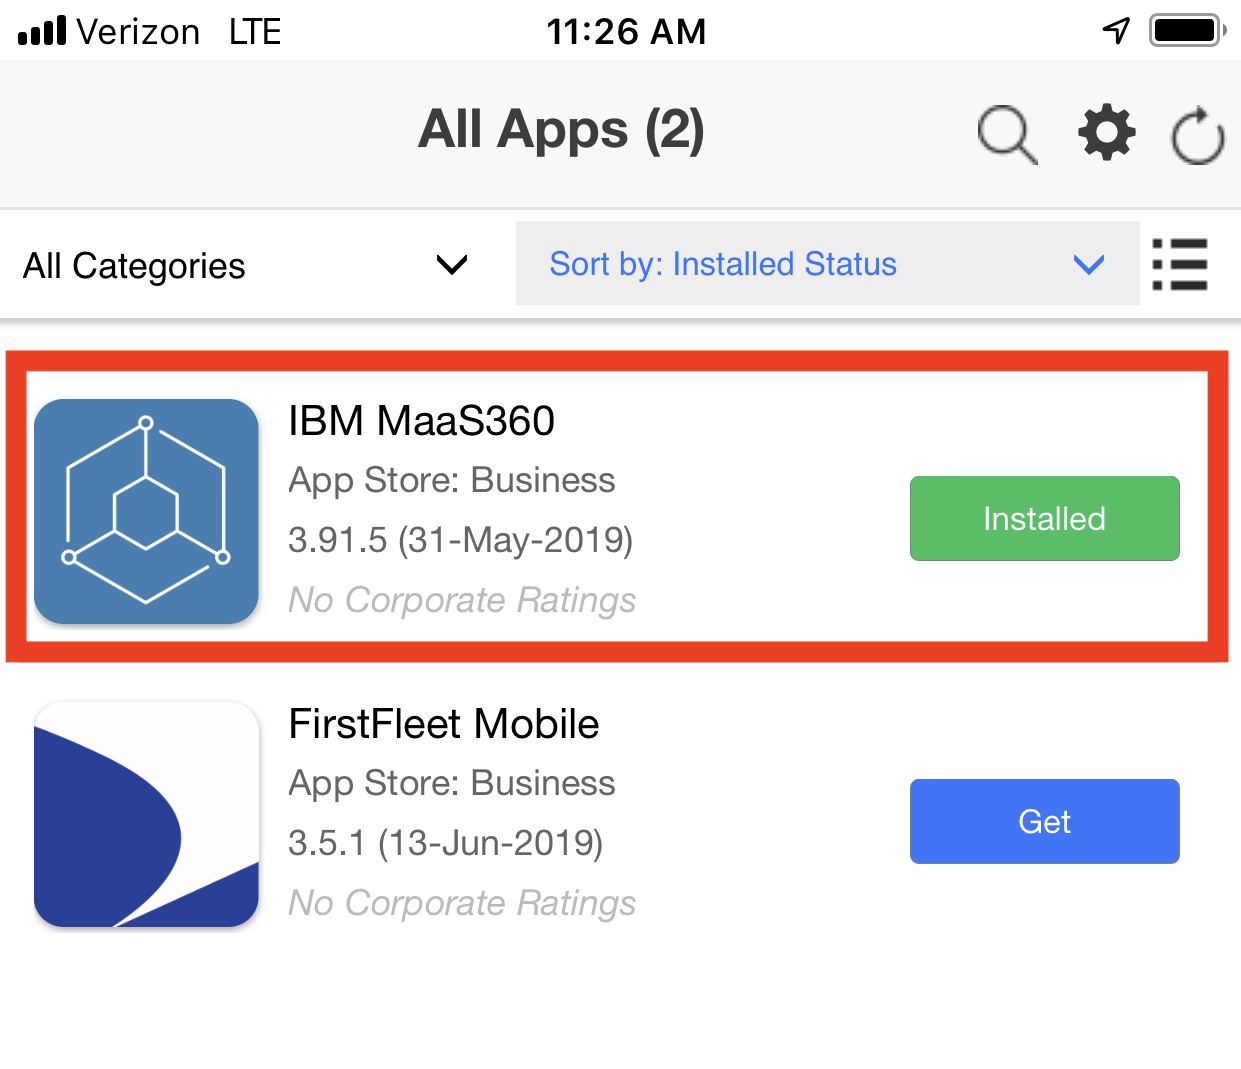Tap the FirstFleet Mobile app icon
The width and height of the screenshot is (1241, 1069).
click(x=146, y=814)
